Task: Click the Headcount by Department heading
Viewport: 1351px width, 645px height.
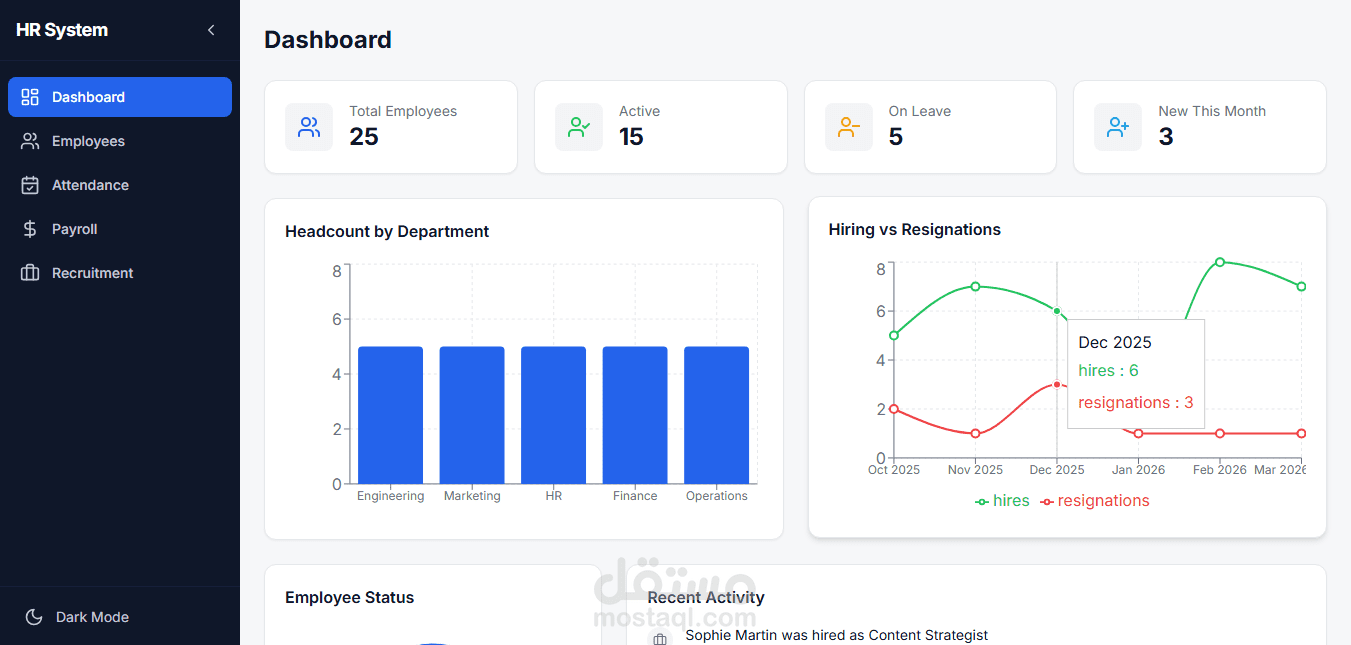Action: point(387,231)
